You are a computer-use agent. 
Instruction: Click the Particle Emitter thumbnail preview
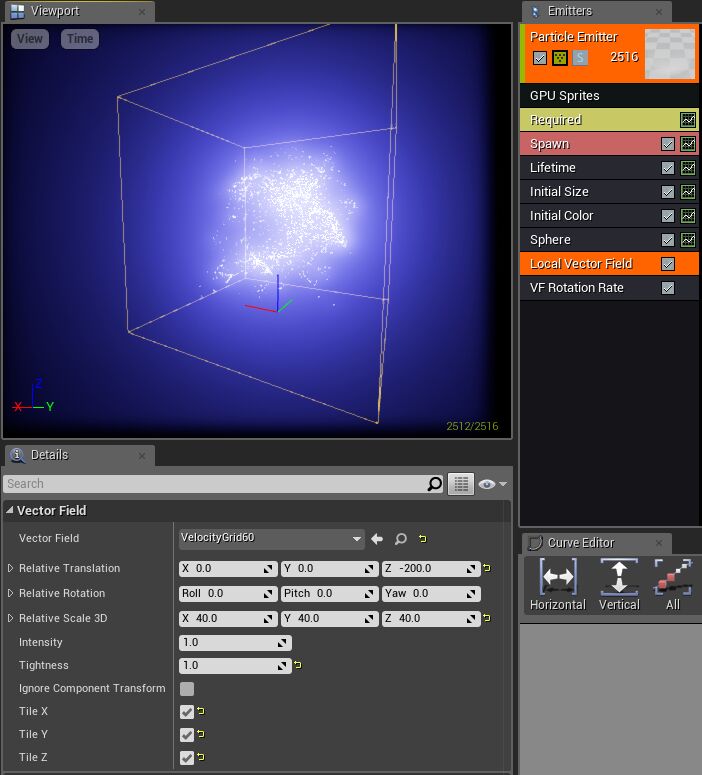670,54
